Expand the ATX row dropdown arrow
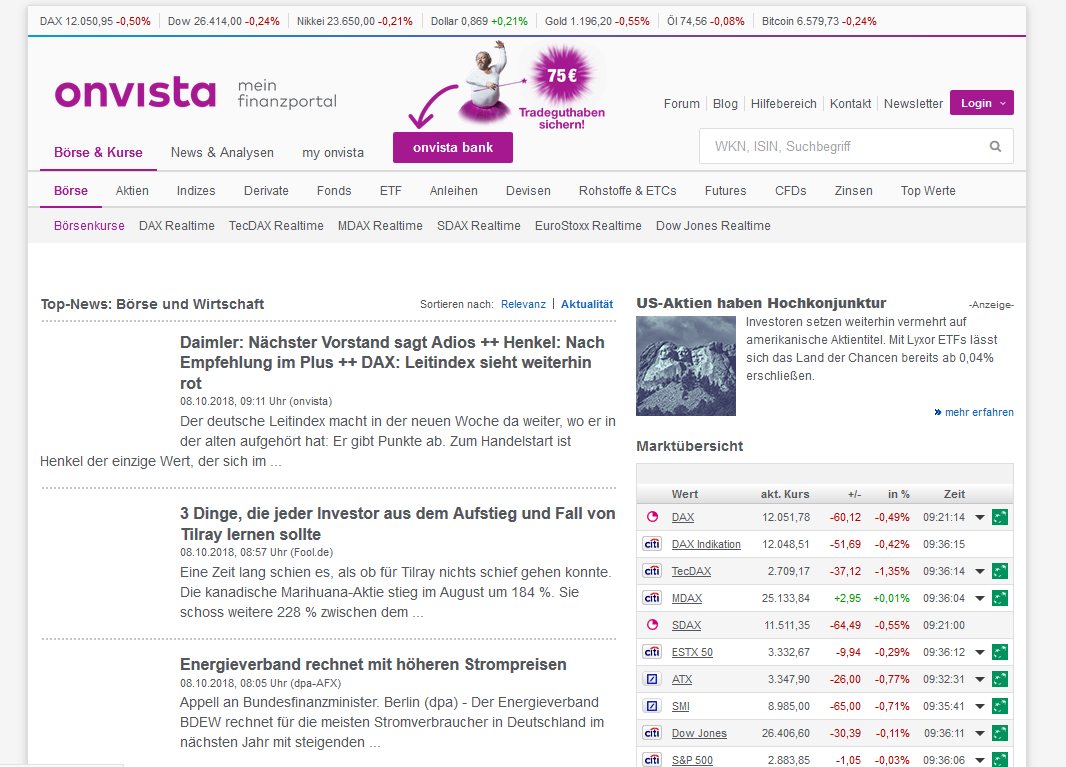The image size is (1066, 767). 980,679
